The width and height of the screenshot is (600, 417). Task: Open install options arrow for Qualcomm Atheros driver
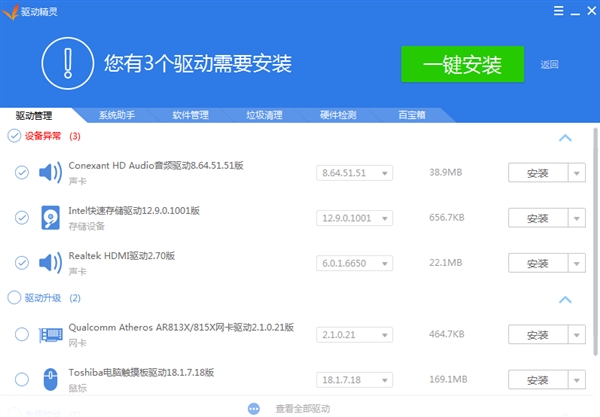click(x=577, y=335)
